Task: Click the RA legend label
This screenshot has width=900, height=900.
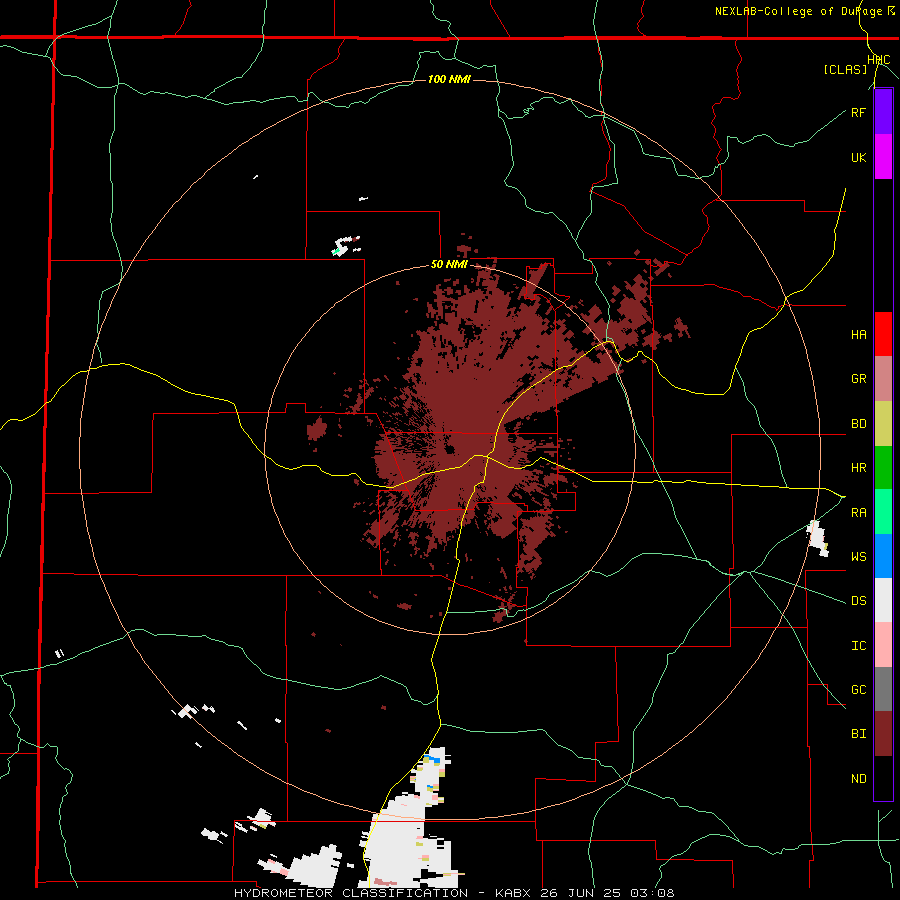Action: coord(858,512)
